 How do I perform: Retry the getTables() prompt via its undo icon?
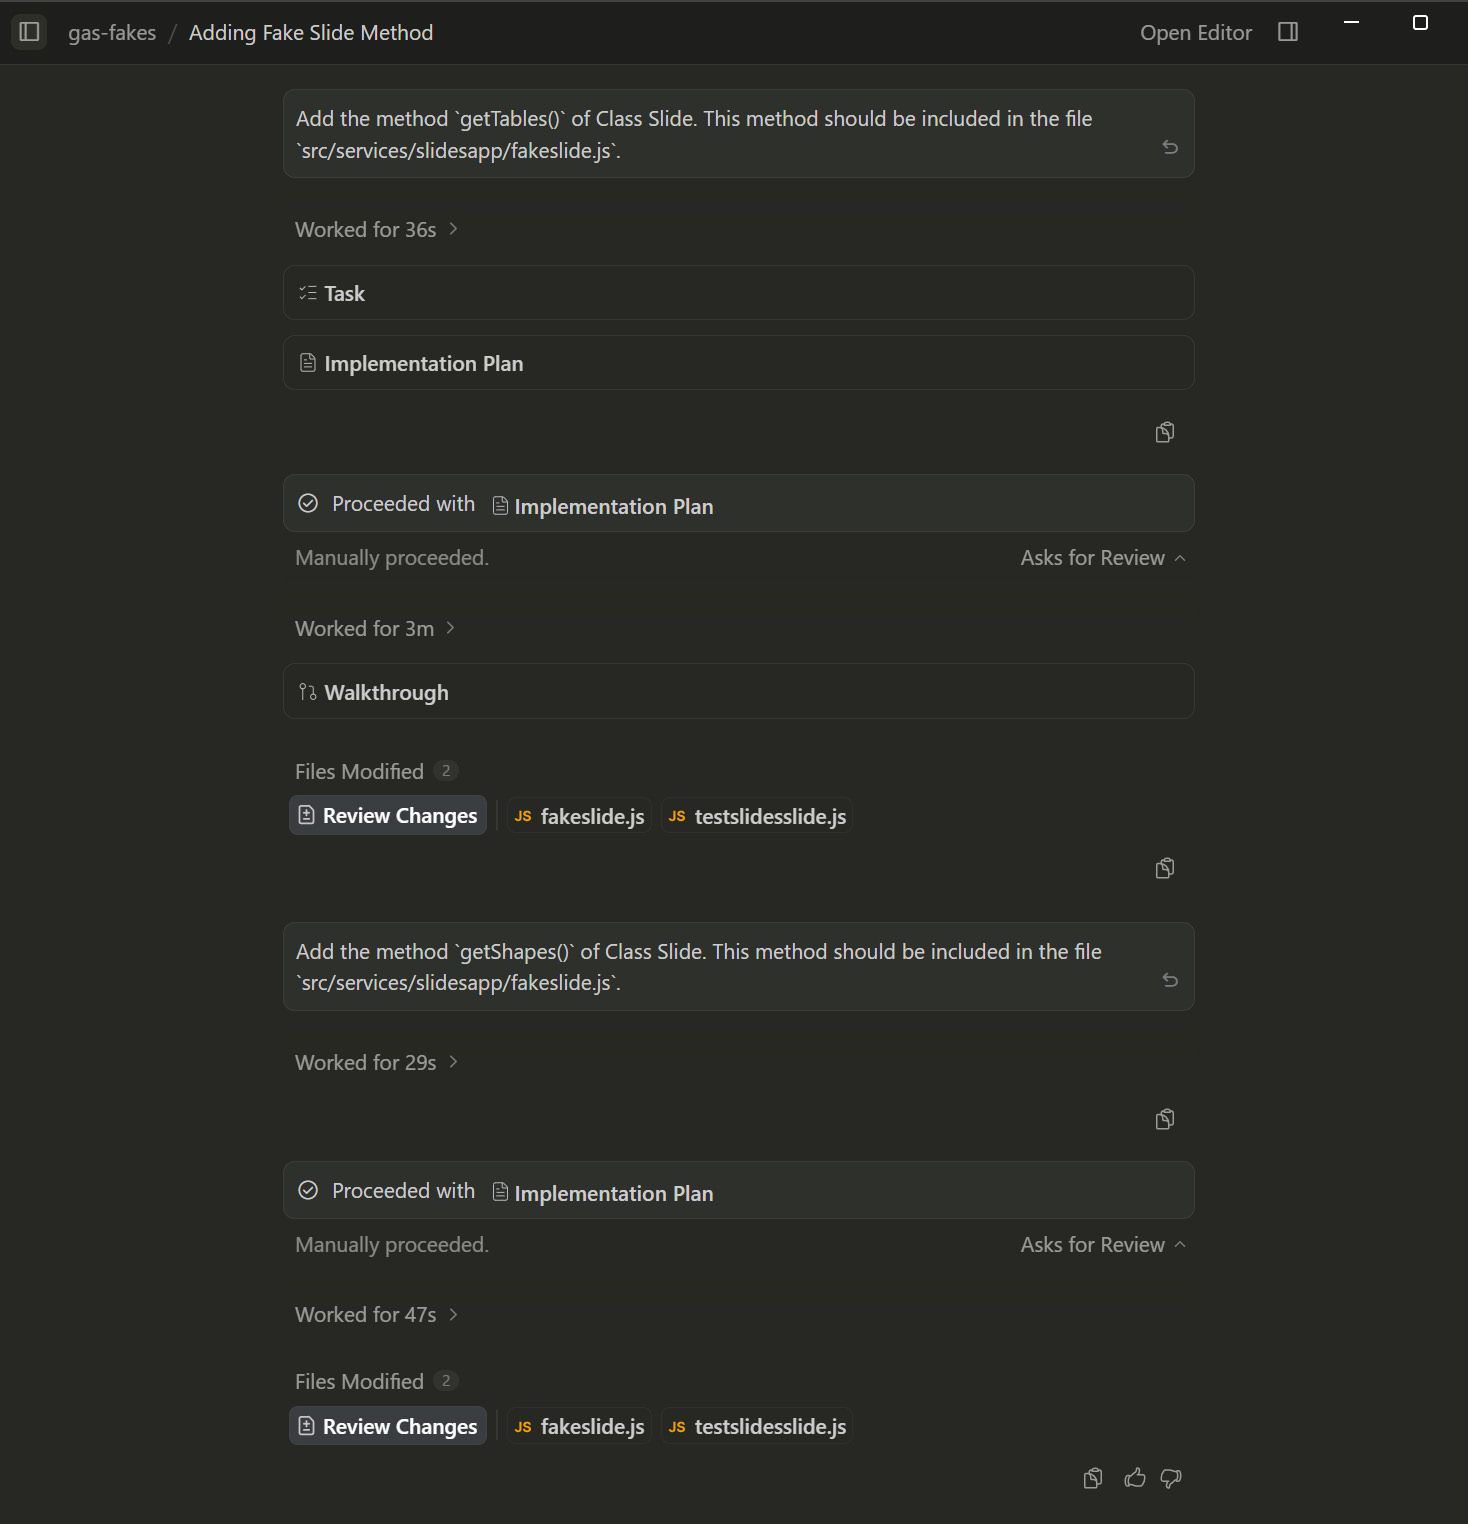tap(1170, 147)
